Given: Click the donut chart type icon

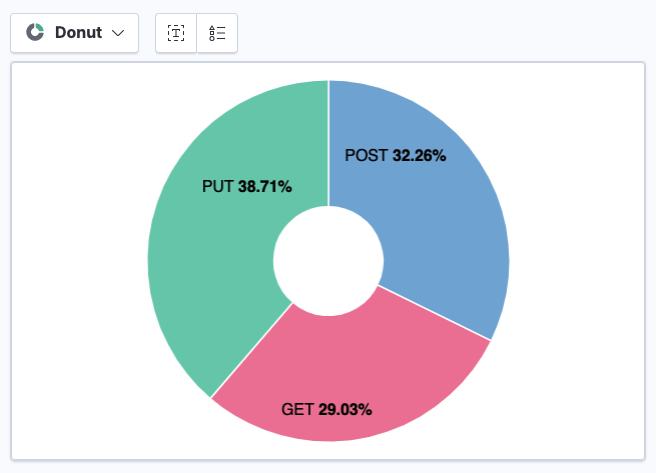Looking at the screenshot, I should click(x=35, y=32).
